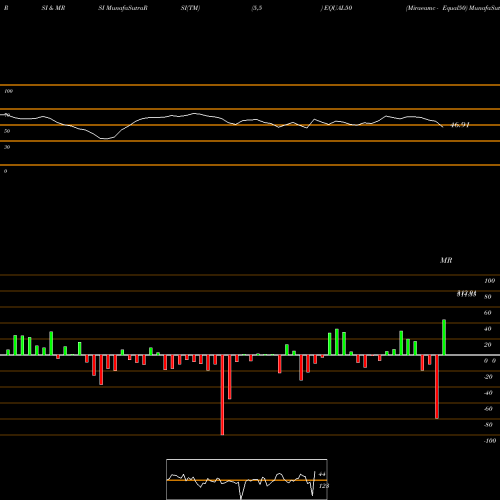Click the -100 label on MR axis
Screen dimensions: 500x500
[x=490, y=441]
